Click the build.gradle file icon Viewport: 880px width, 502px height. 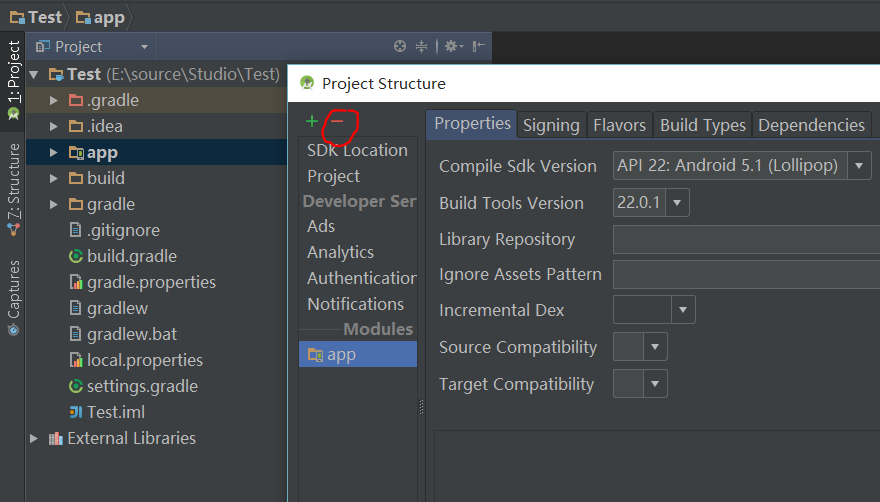[x=76, y=257]
